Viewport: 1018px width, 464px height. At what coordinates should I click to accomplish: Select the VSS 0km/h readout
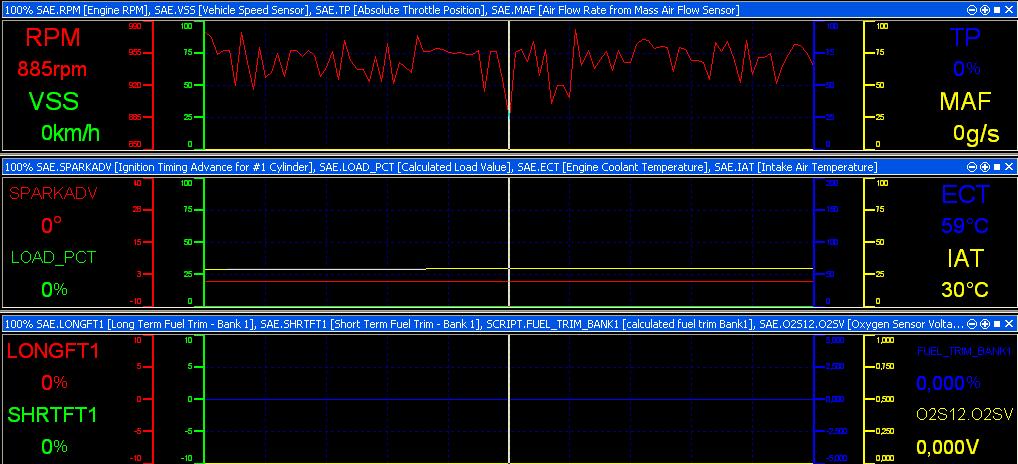71,133
